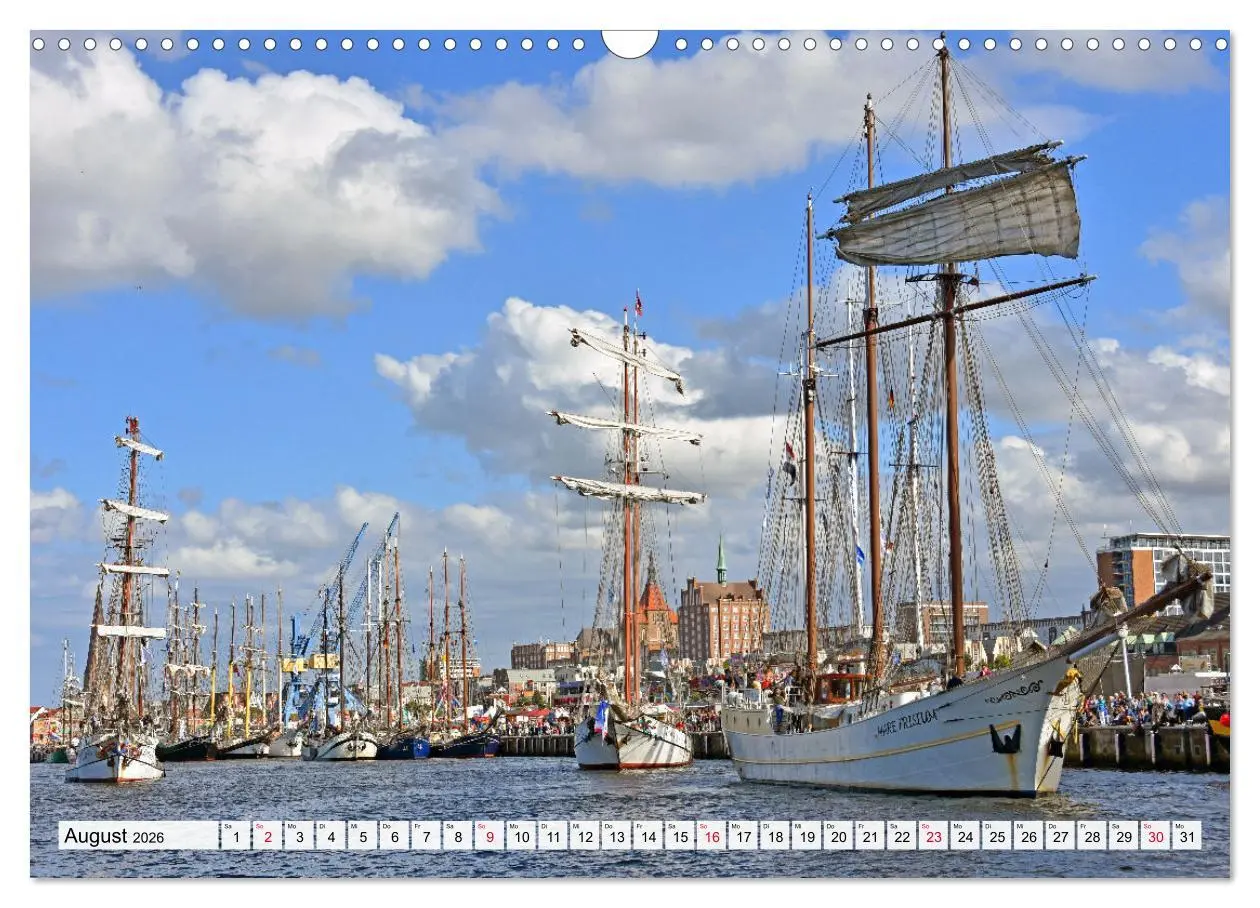This screenshot has width=1260, height=908.
Task: Select the red Sunday 30 date cell
Action: click(x=1156, y=836)
